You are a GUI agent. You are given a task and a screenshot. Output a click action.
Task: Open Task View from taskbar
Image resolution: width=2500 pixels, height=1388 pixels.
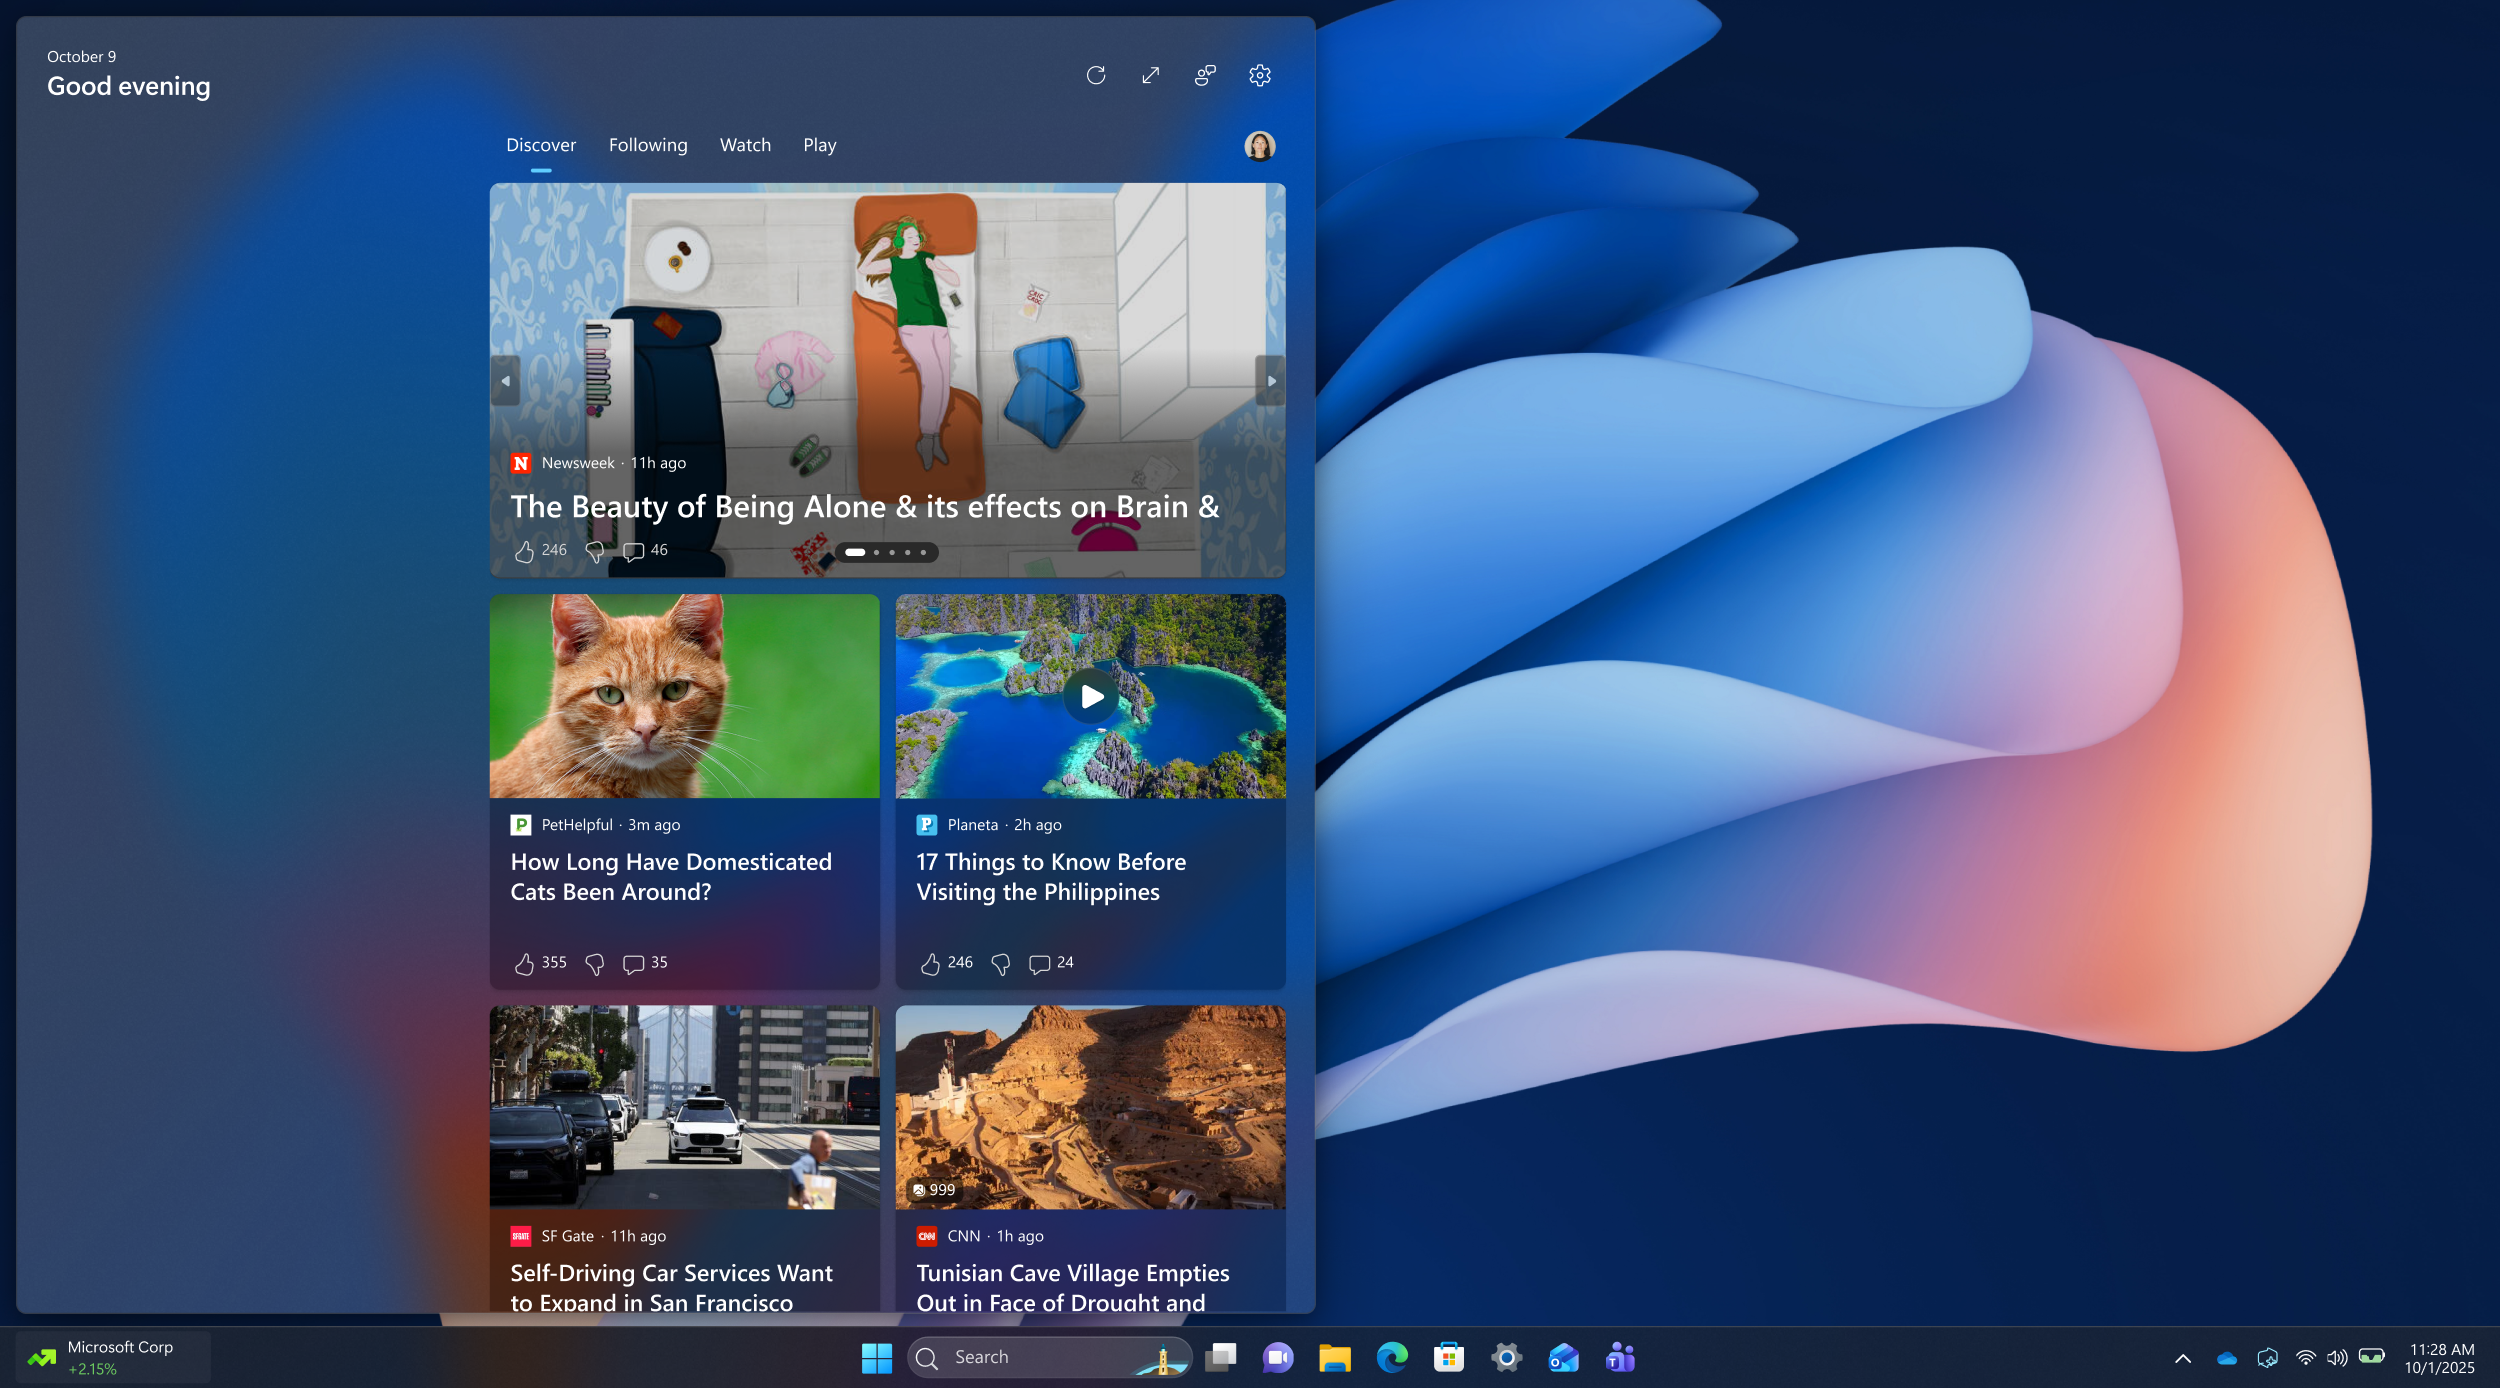tap(1221, 1358)
